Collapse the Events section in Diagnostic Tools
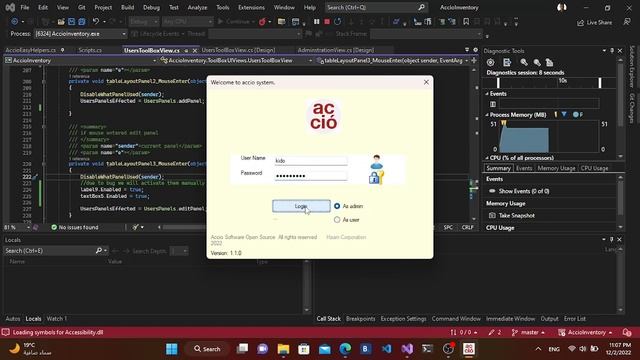 point(487,94)
